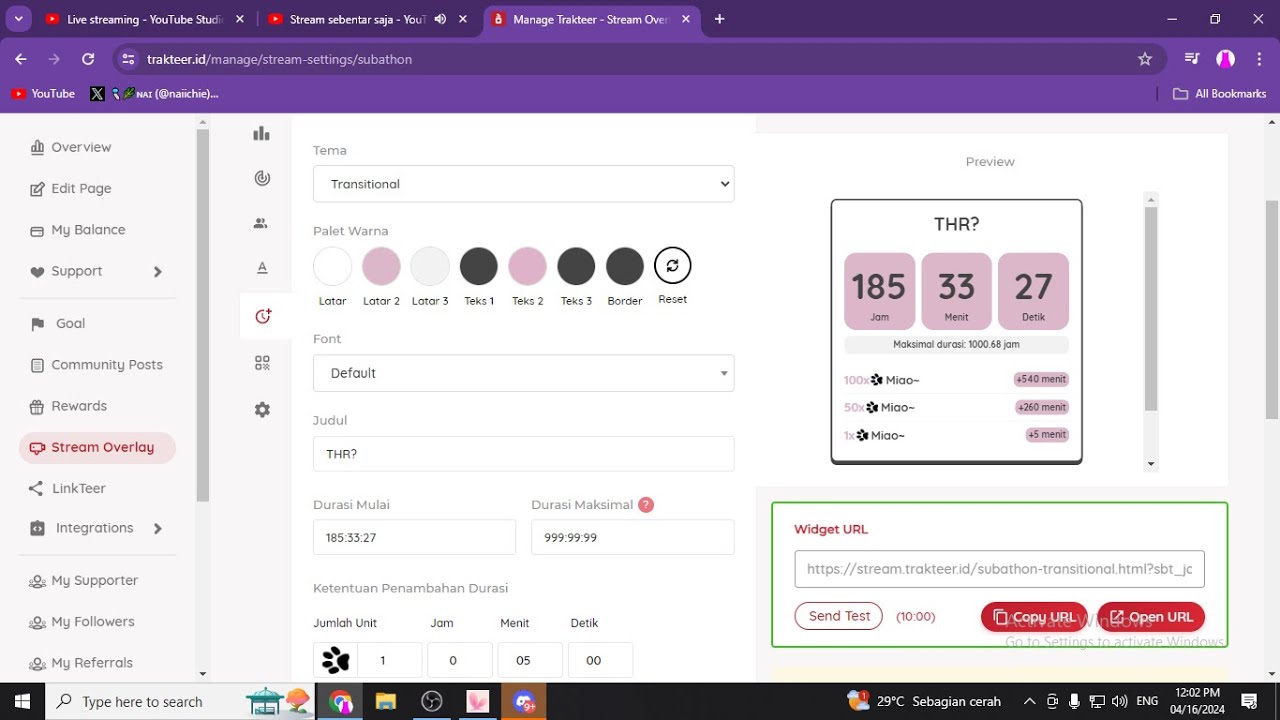The height and width of the screenshot is (720, 1280).
Task: Open the supporters group overlay icon
Action: 262,223
